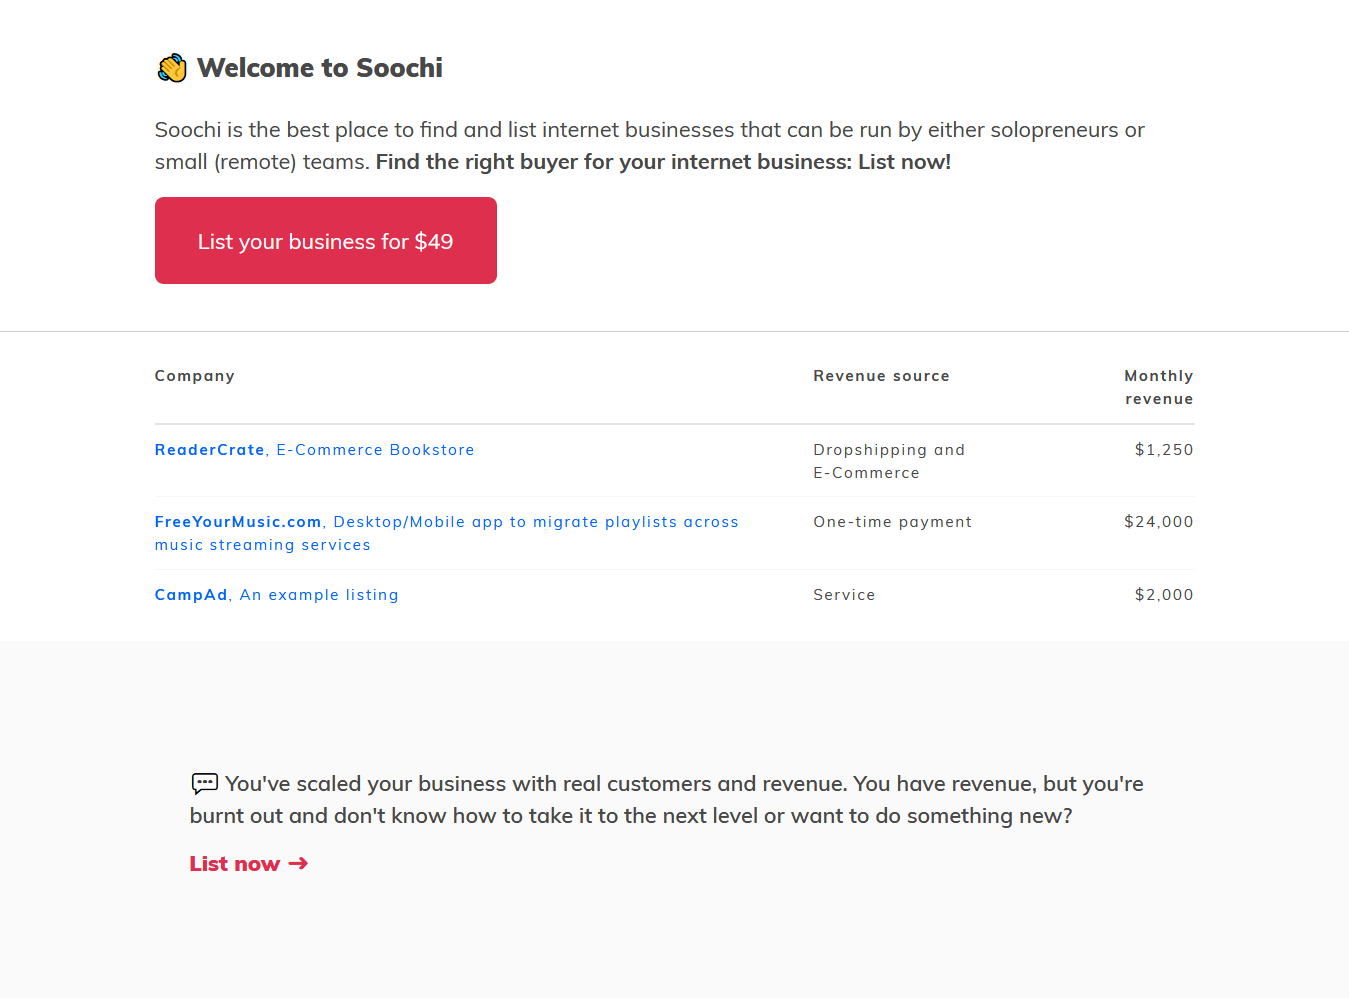Click the E-Commerce Bookstore description
The width and height of the screenshot is (1349, 998).
tap(375, 450)
